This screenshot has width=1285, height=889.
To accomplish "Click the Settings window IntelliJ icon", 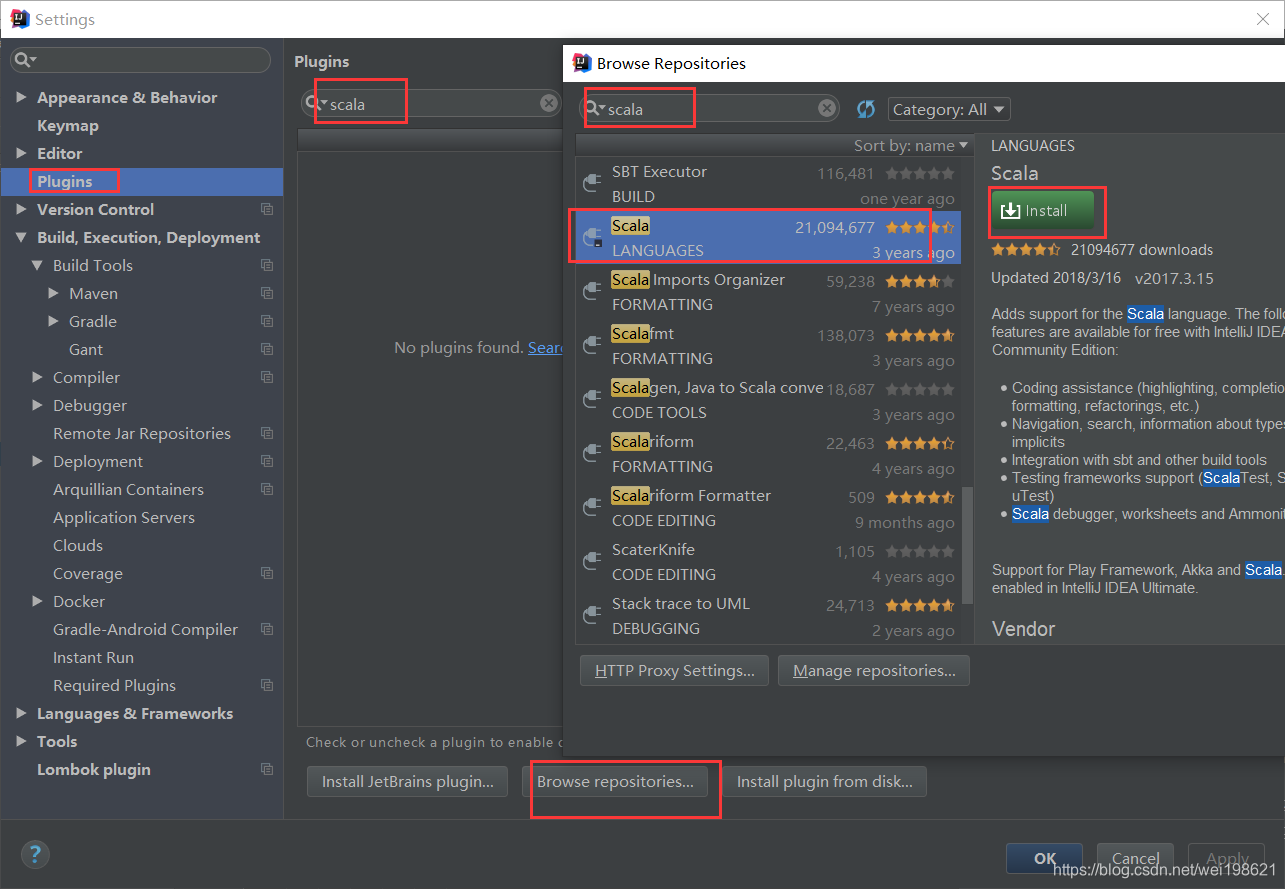I will (19, 18).
